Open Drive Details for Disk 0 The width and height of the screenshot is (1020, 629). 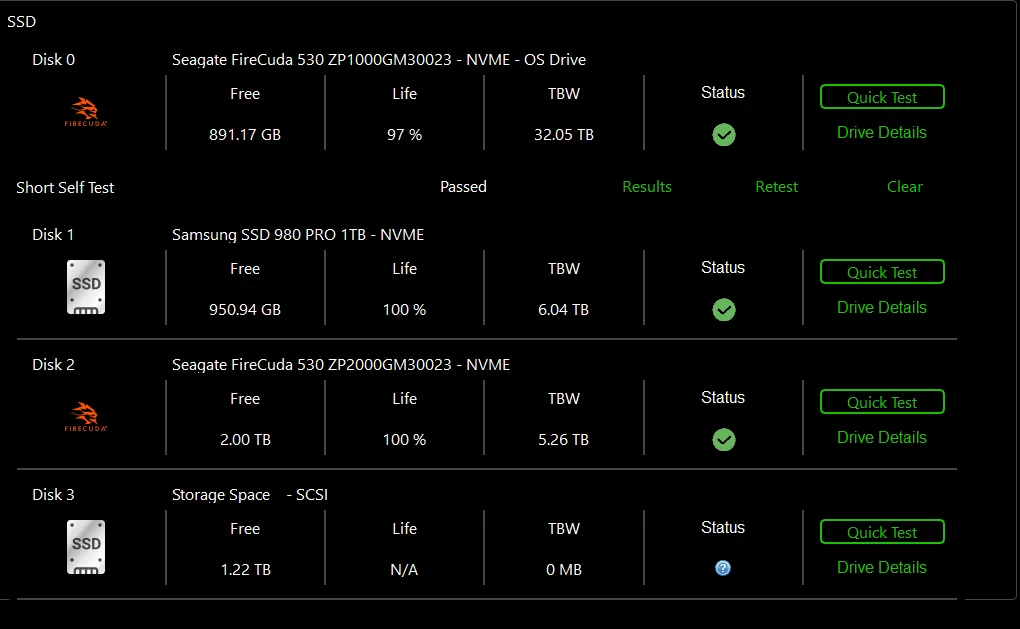coord(881,133)
